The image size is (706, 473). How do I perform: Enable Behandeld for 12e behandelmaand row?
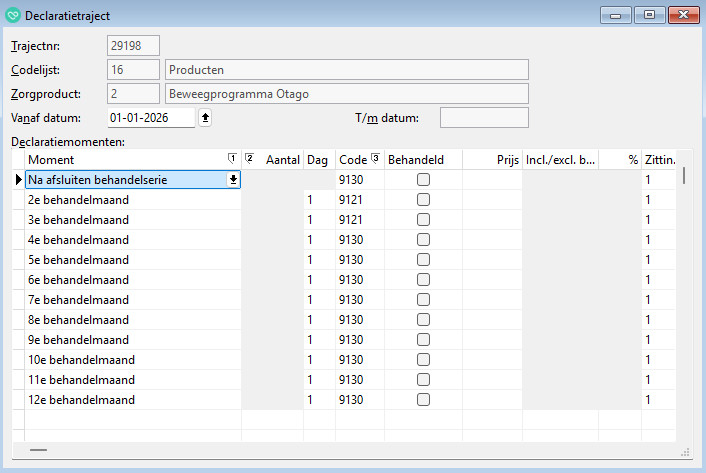(423, 400)
